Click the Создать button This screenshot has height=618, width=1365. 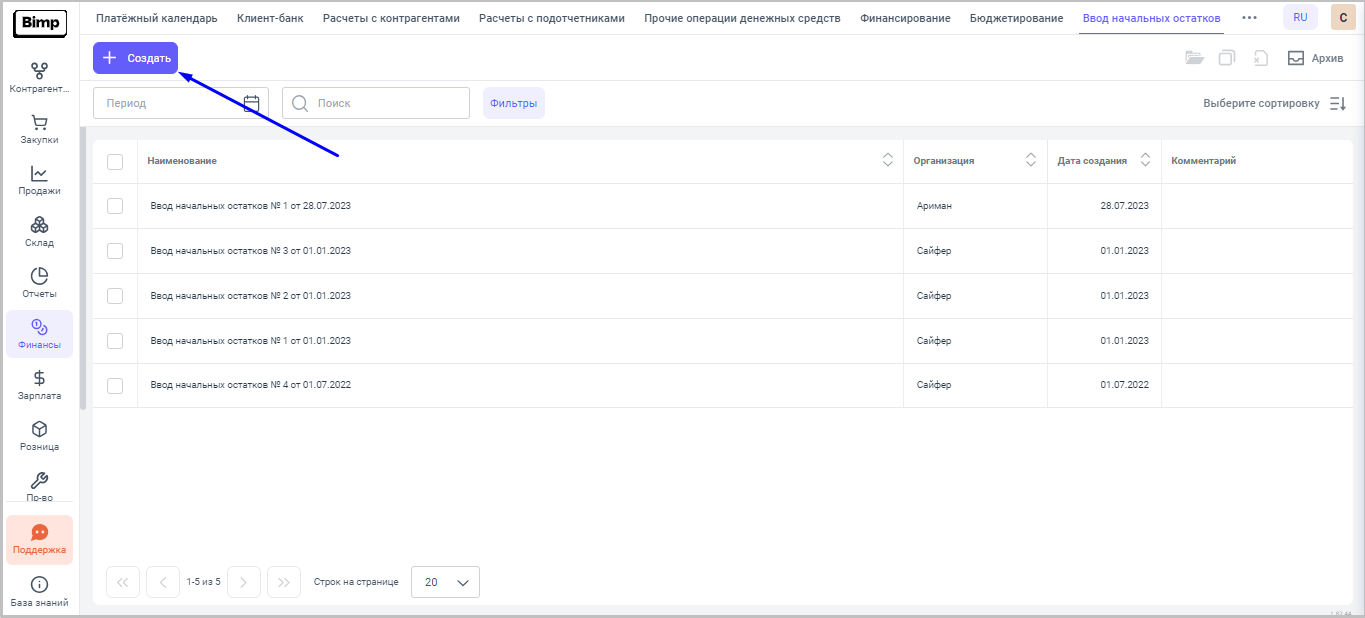[135, 58]
